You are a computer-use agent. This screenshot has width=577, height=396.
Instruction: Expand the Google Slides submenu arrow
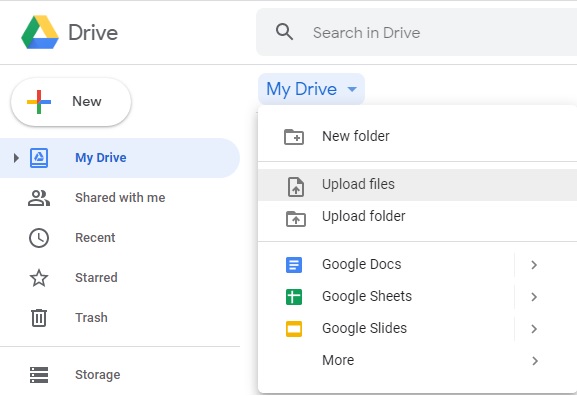(534, 329)
